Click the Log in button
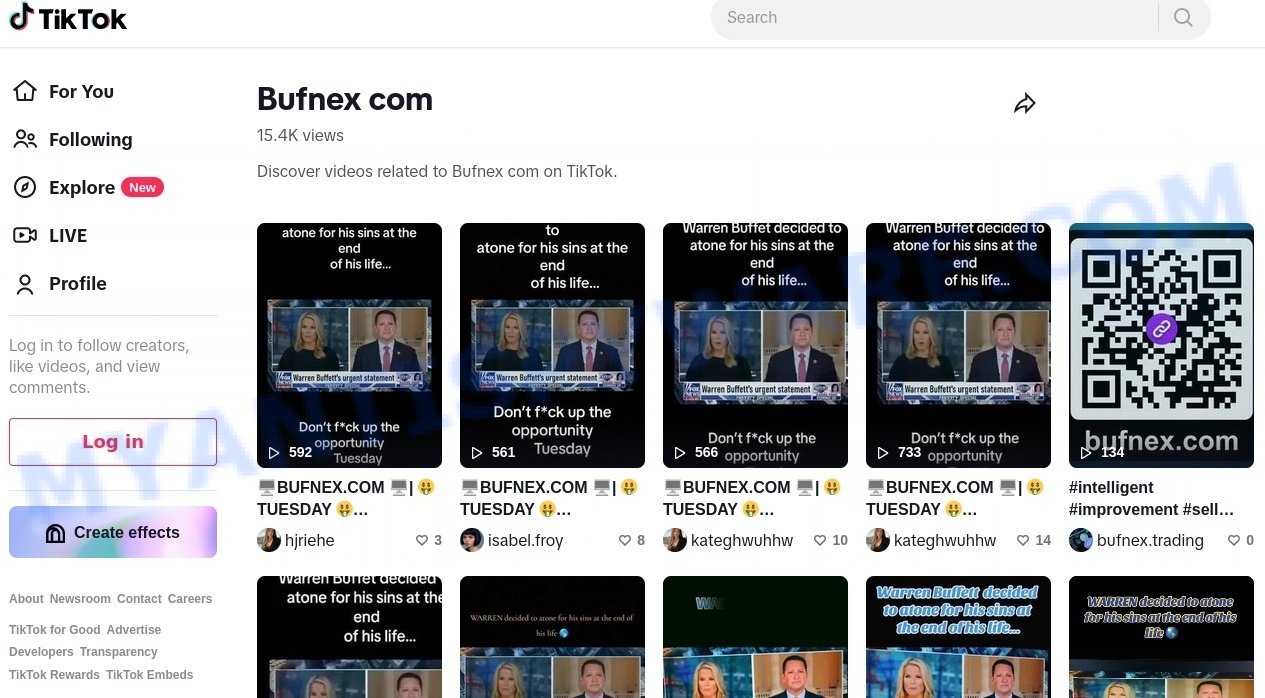The image size is (1265, 698). (113, 442)
